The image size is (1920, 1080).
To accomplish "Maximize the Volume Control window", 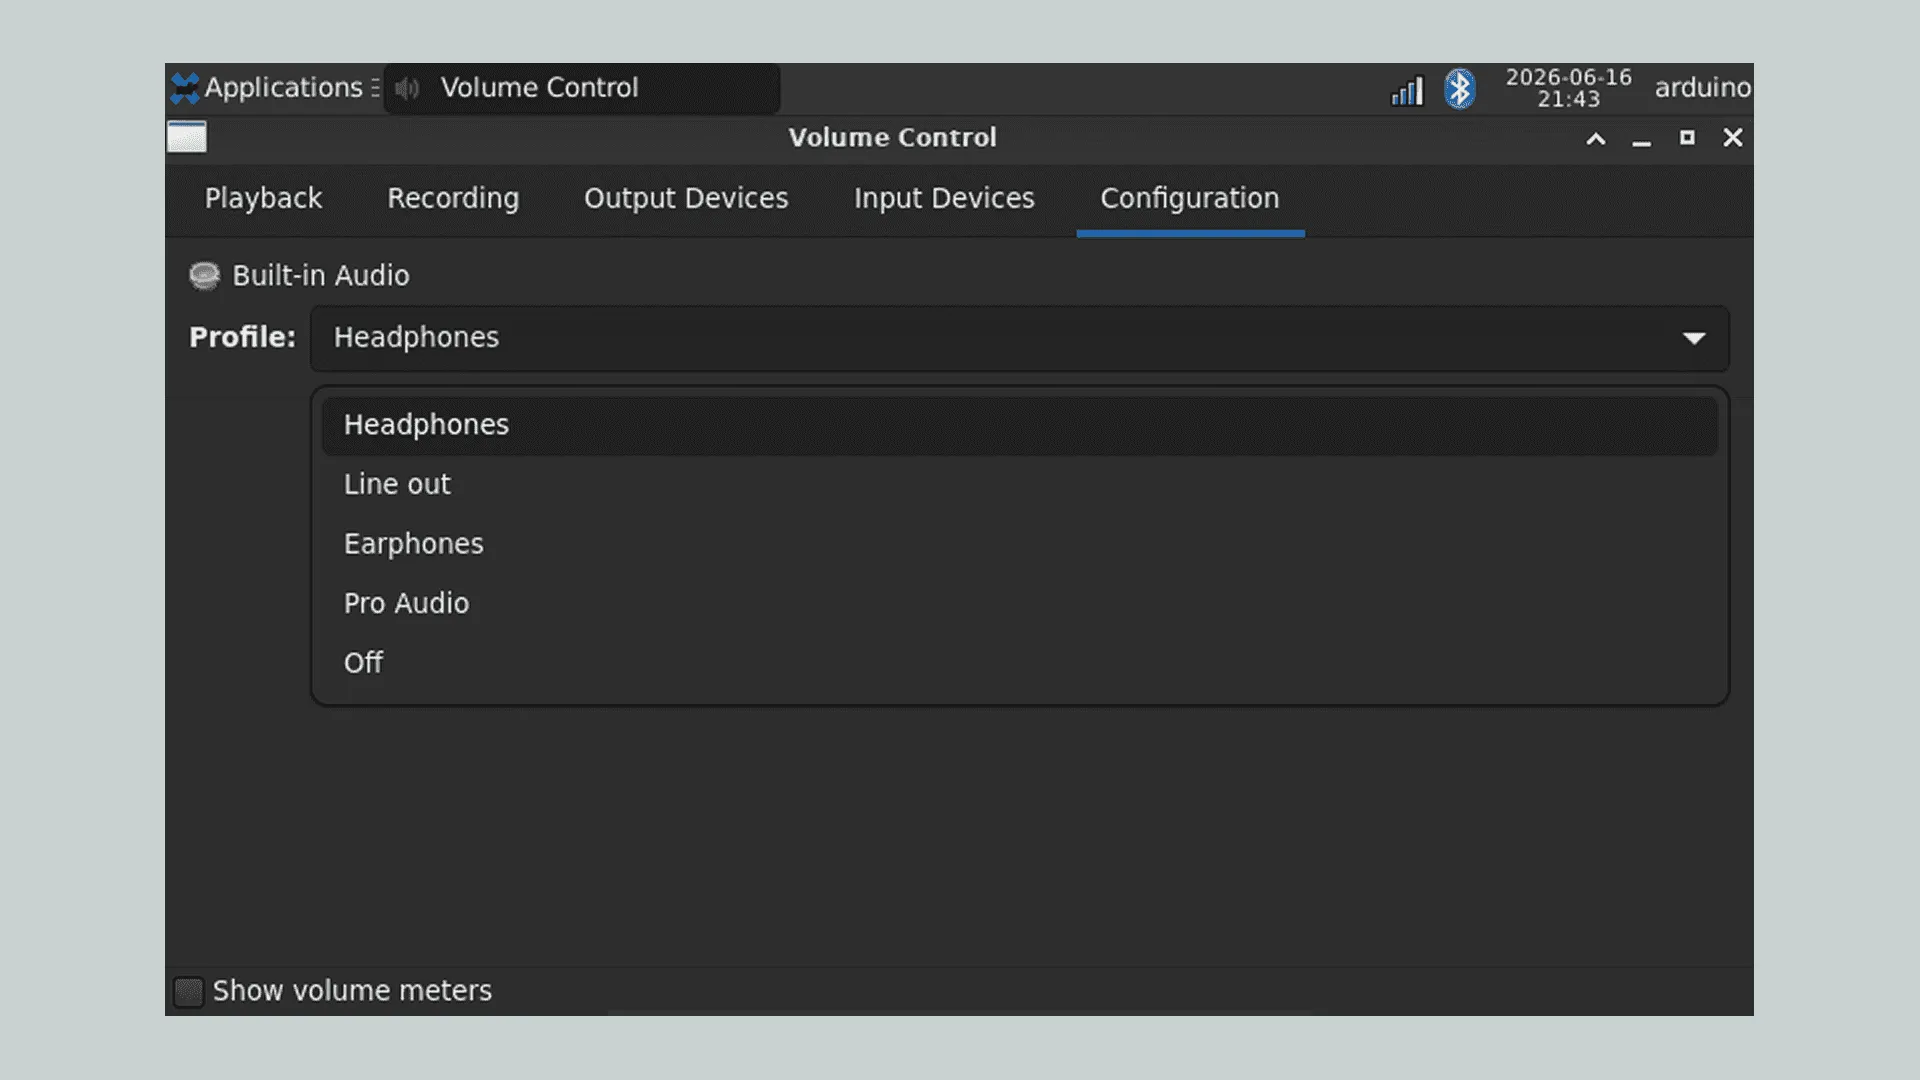I will pos(1687,138).
